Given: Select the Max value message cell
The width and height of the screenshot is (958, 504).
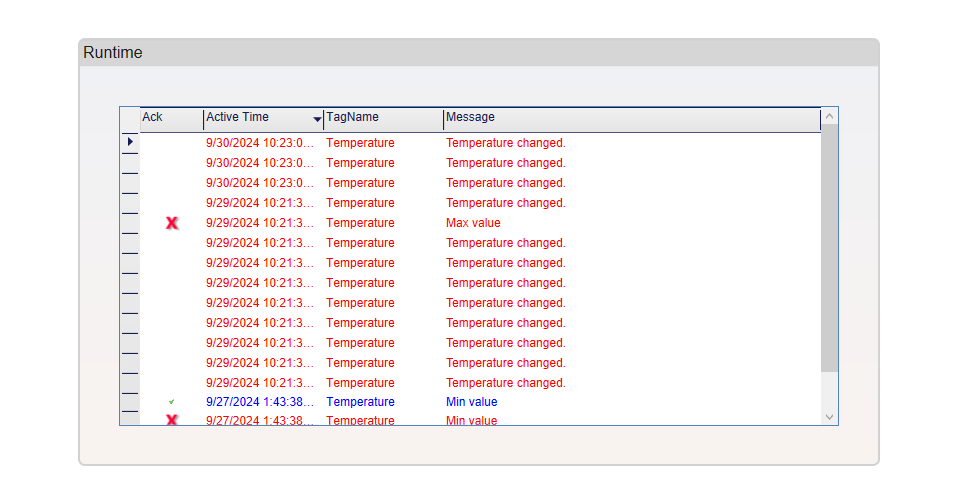Looking at the screenshot, I should tap(473, 223).
